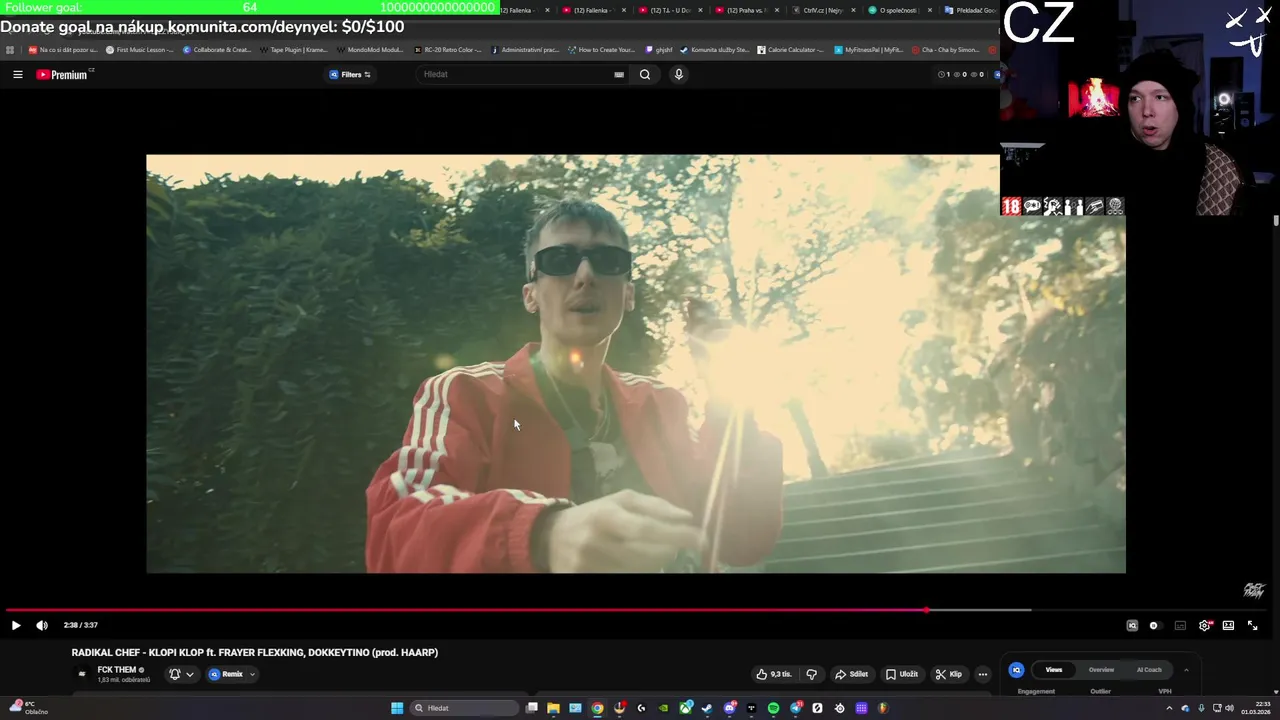Image resolution: width=1280 pixels, height=720 pixels.
Task: Open the player settings gear
Action: pos(1205,625)
